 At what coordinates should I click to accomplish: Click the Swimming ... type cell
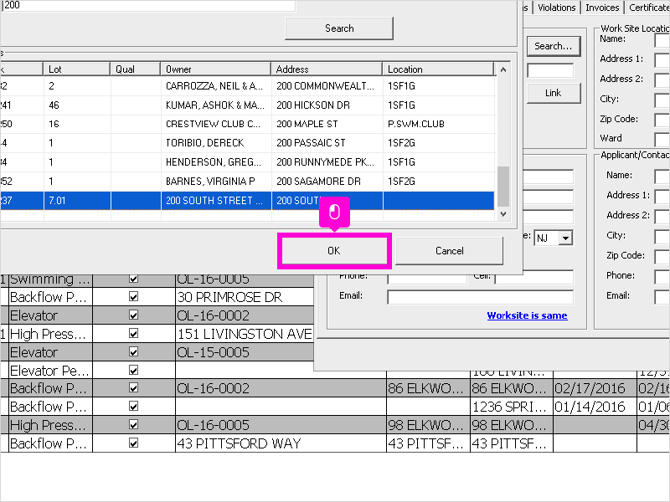coord(50,279)
